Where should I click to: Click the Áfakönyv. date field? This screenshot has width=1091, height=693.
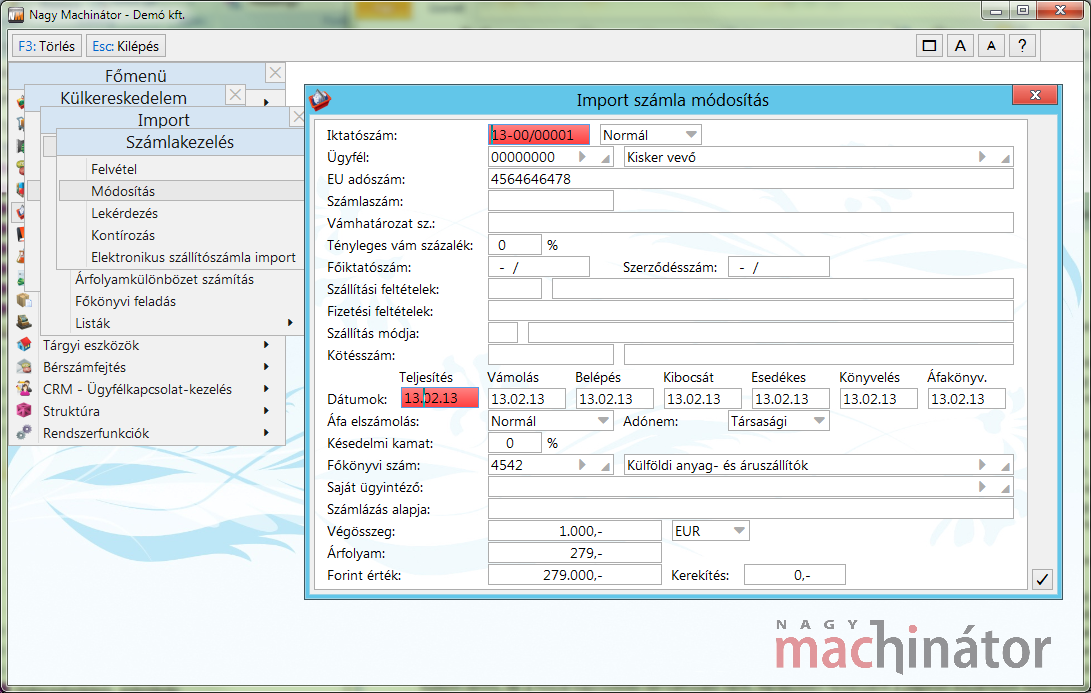pos(966,399)
